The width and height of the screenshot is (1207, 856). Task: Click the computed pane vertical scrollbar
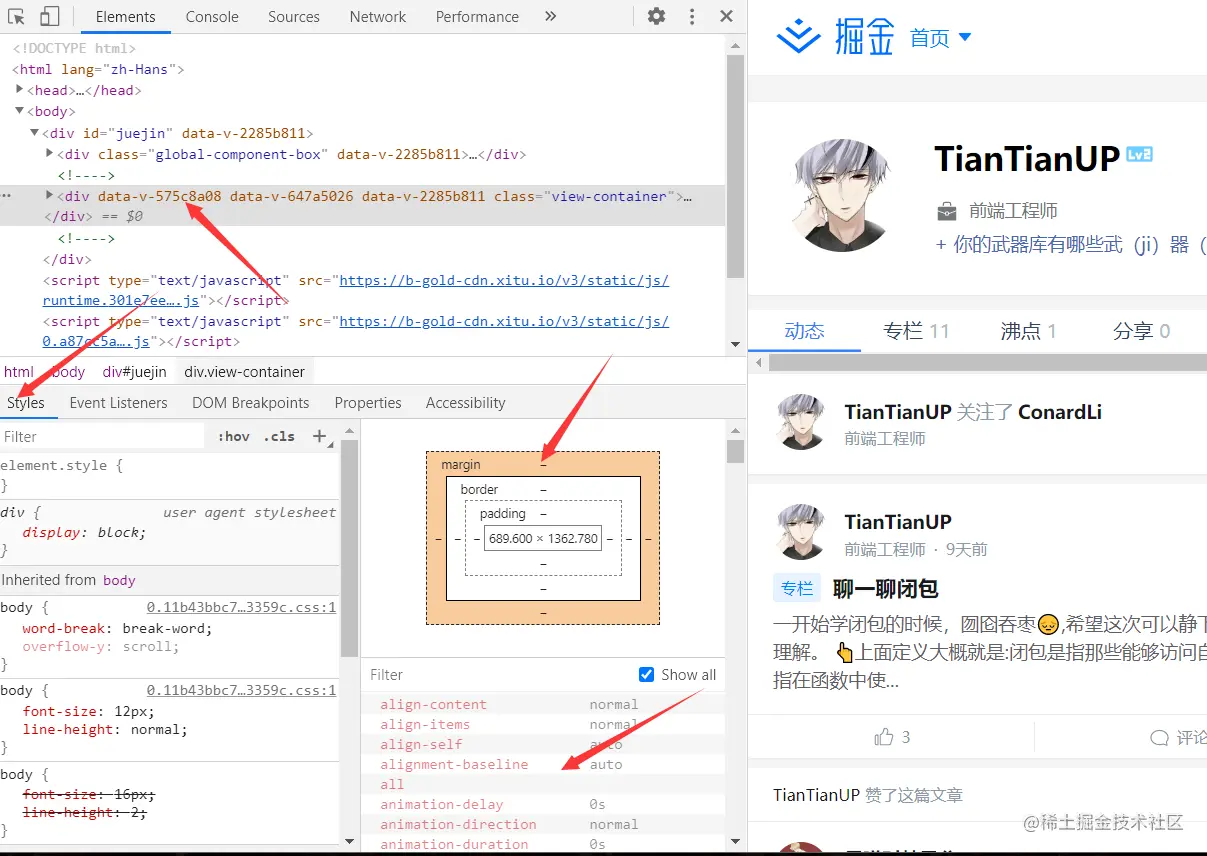click(x=735, y=451)
